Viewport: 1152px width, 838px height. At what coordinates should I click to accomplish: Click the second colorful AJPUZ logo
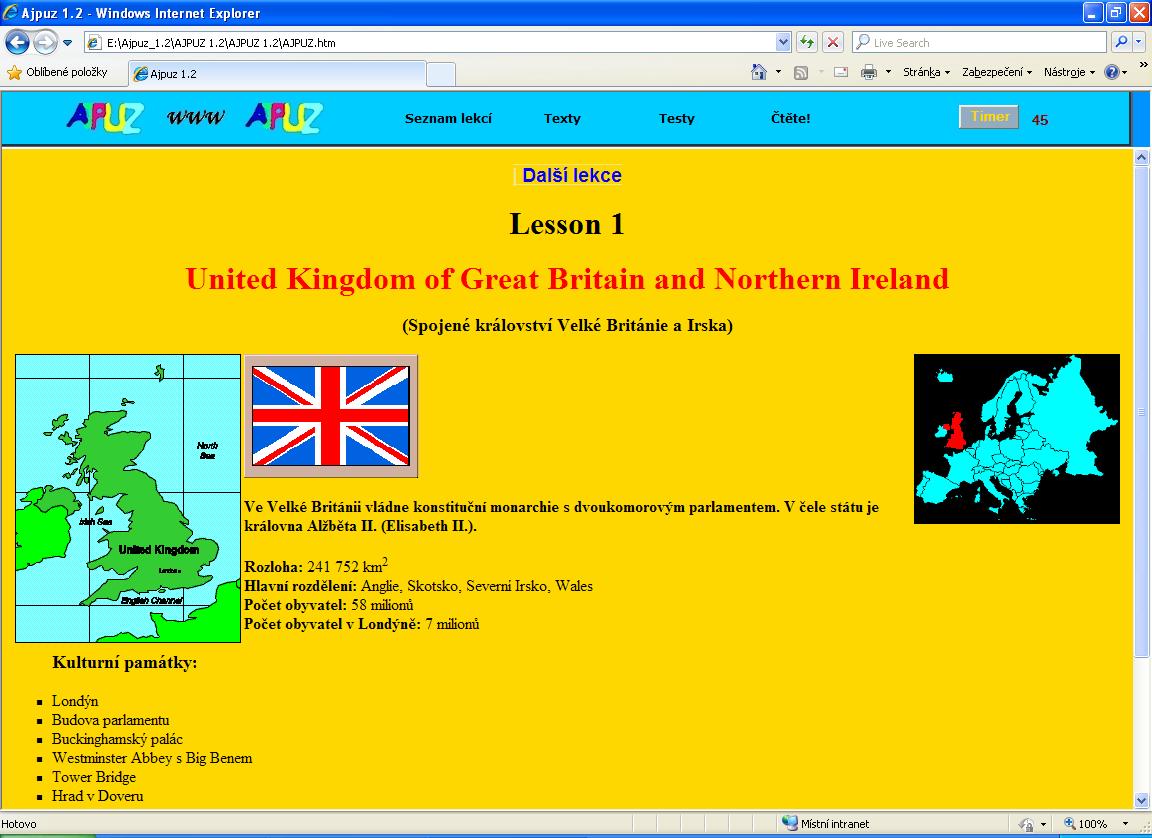284,118
